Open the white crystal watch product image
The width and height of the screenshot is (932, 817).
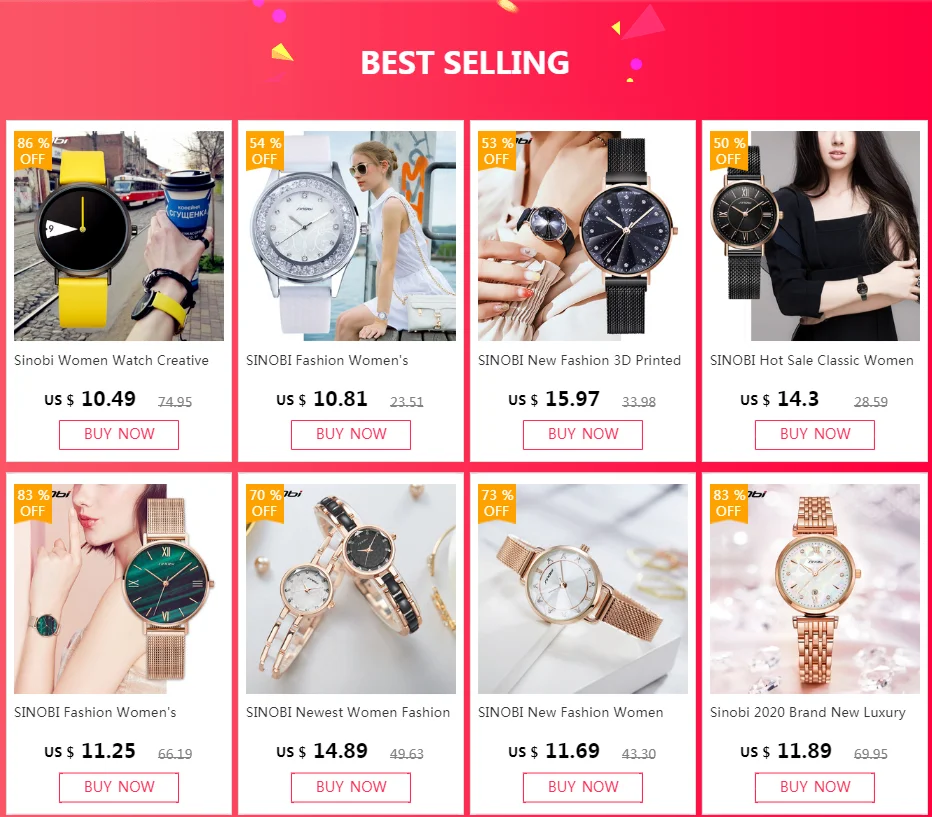click(351, 236)
